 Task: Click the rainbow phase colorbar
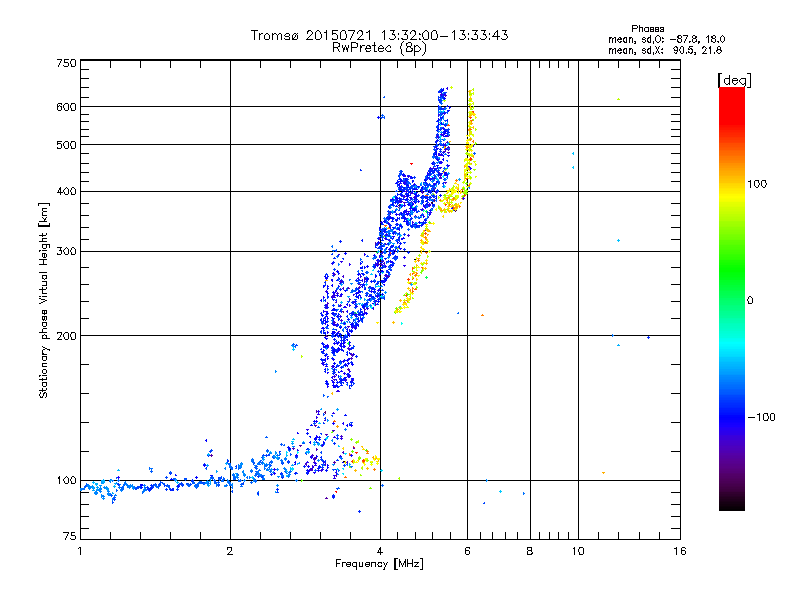[x=732, y=299]
